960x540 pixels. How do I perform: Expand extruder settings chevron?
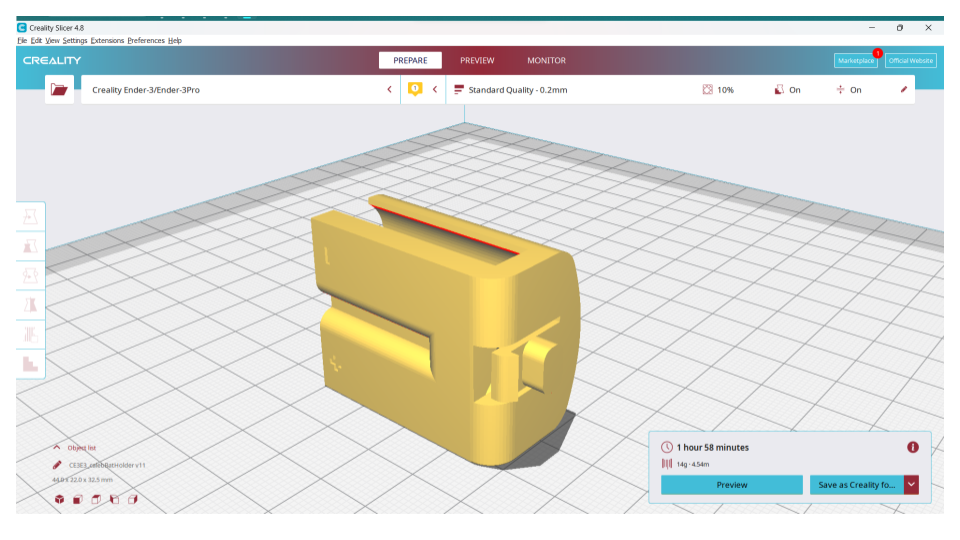(x=435, y=89)
